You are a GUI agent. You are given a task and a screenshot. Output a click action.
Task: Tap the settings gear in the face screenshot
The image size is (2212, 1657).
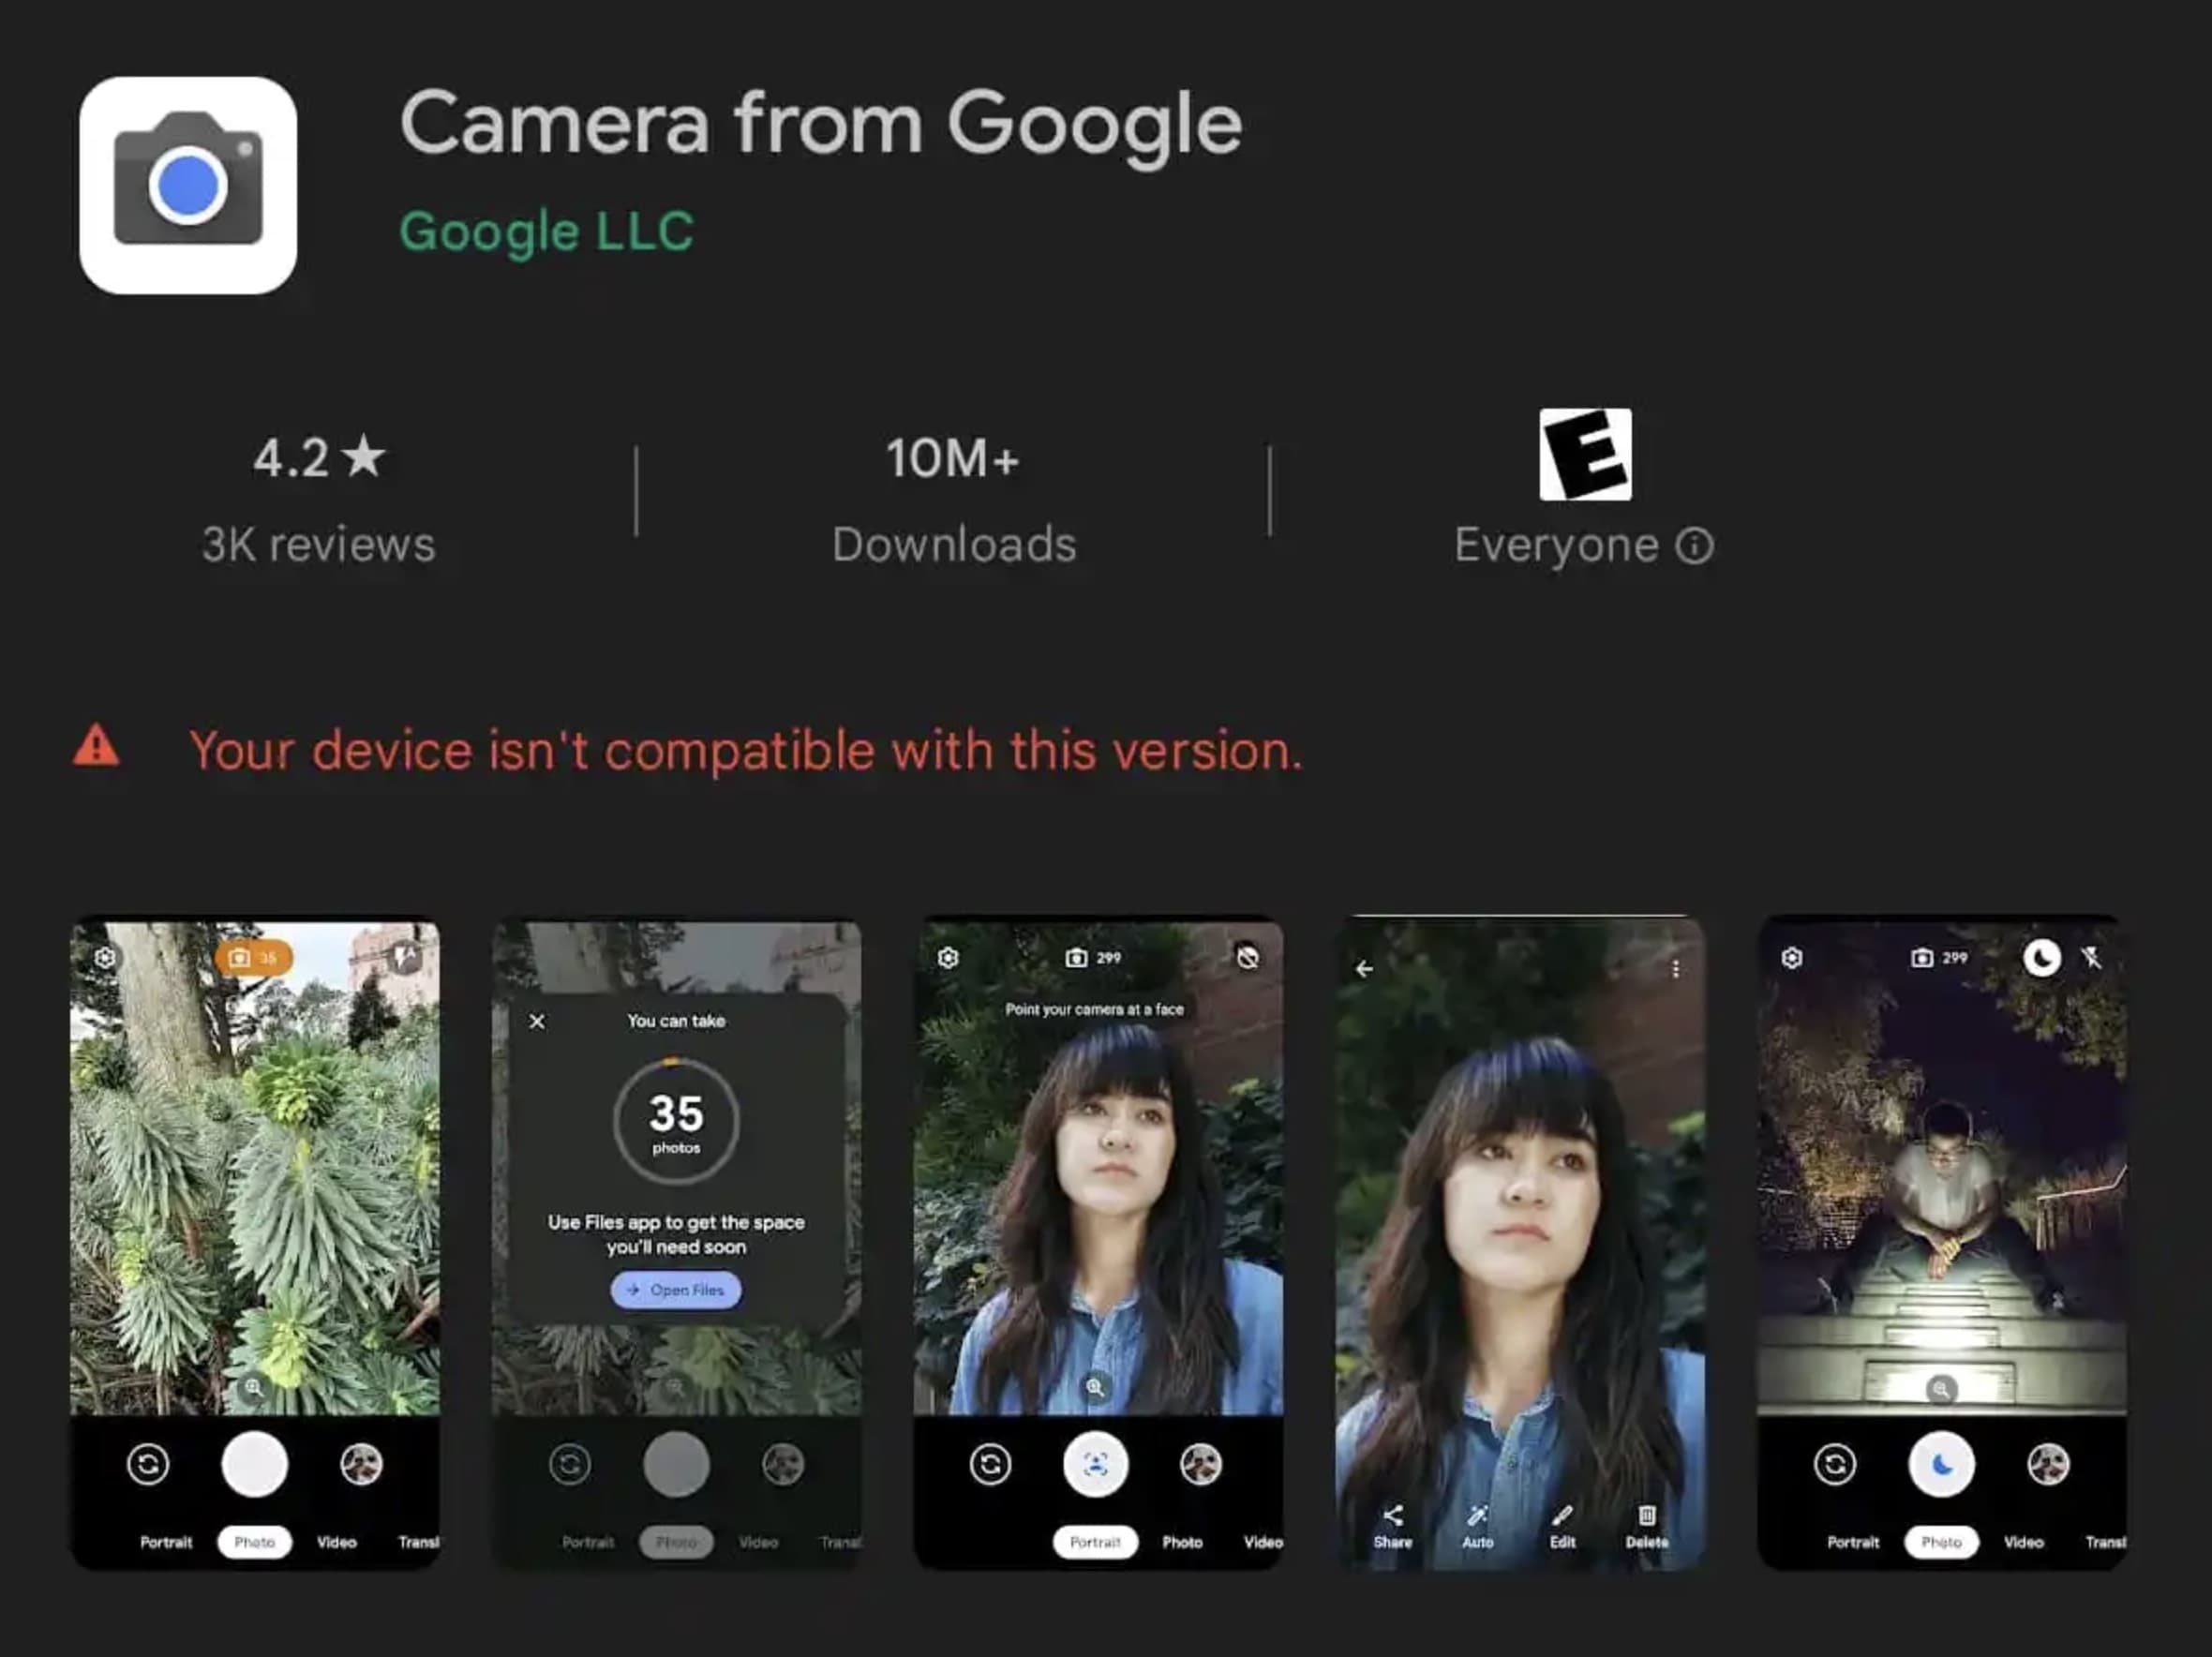(x=948, y=958)
